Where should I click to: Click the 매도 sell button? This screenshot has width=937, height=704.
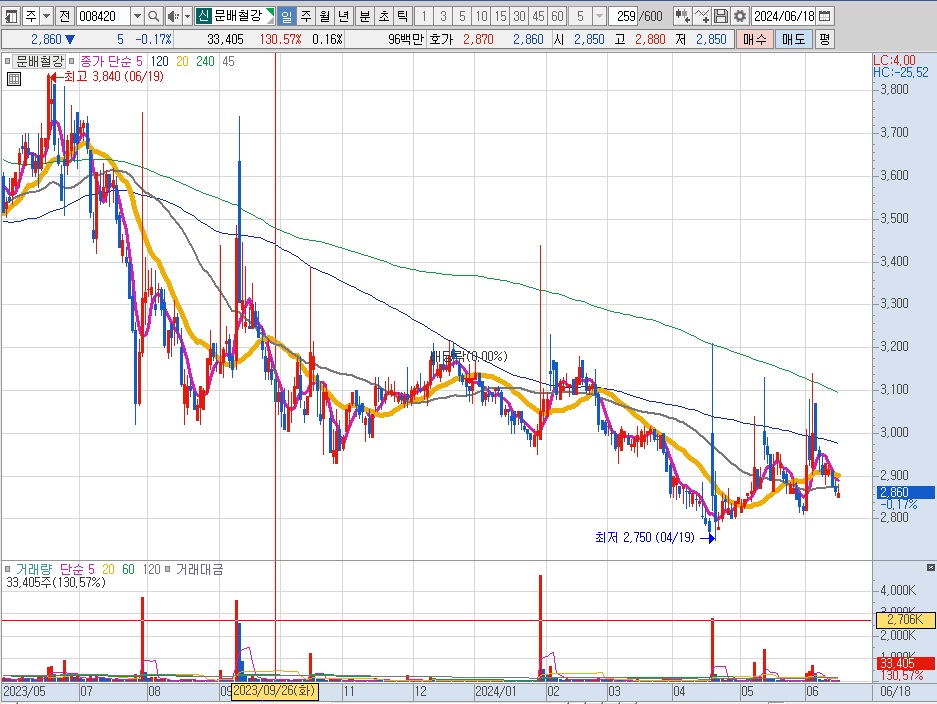pos(794,39)
